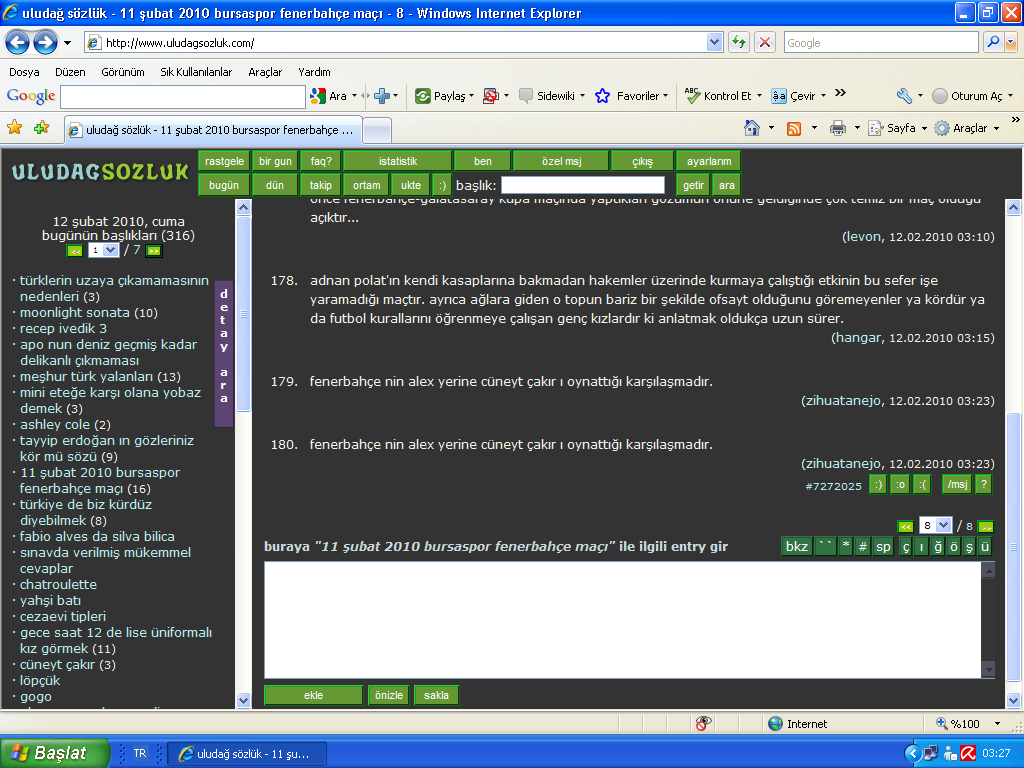
Task: Click the entry text area
Action: (x=623, y=620)
